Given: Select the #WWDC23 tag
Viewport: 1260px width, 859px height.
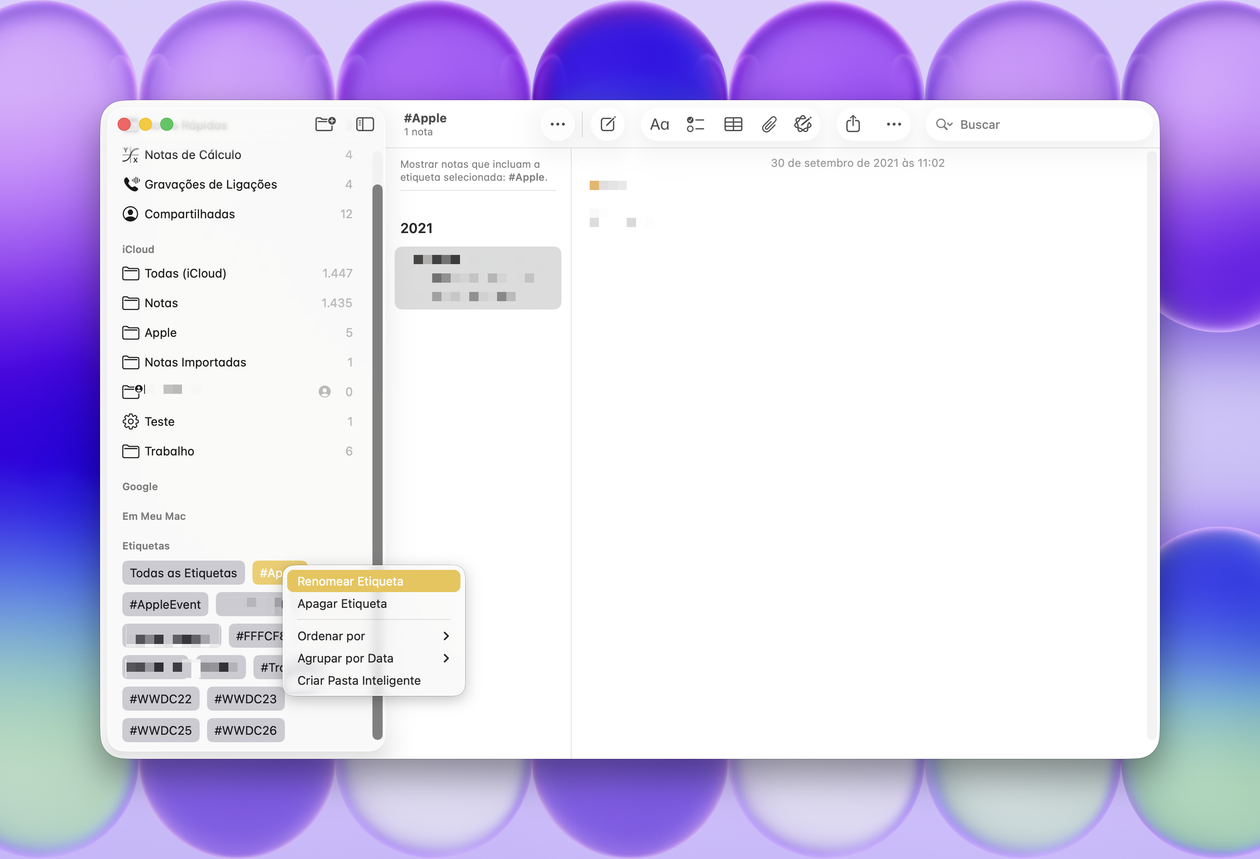Looking at the screenshot, I should tap(245, 699).
